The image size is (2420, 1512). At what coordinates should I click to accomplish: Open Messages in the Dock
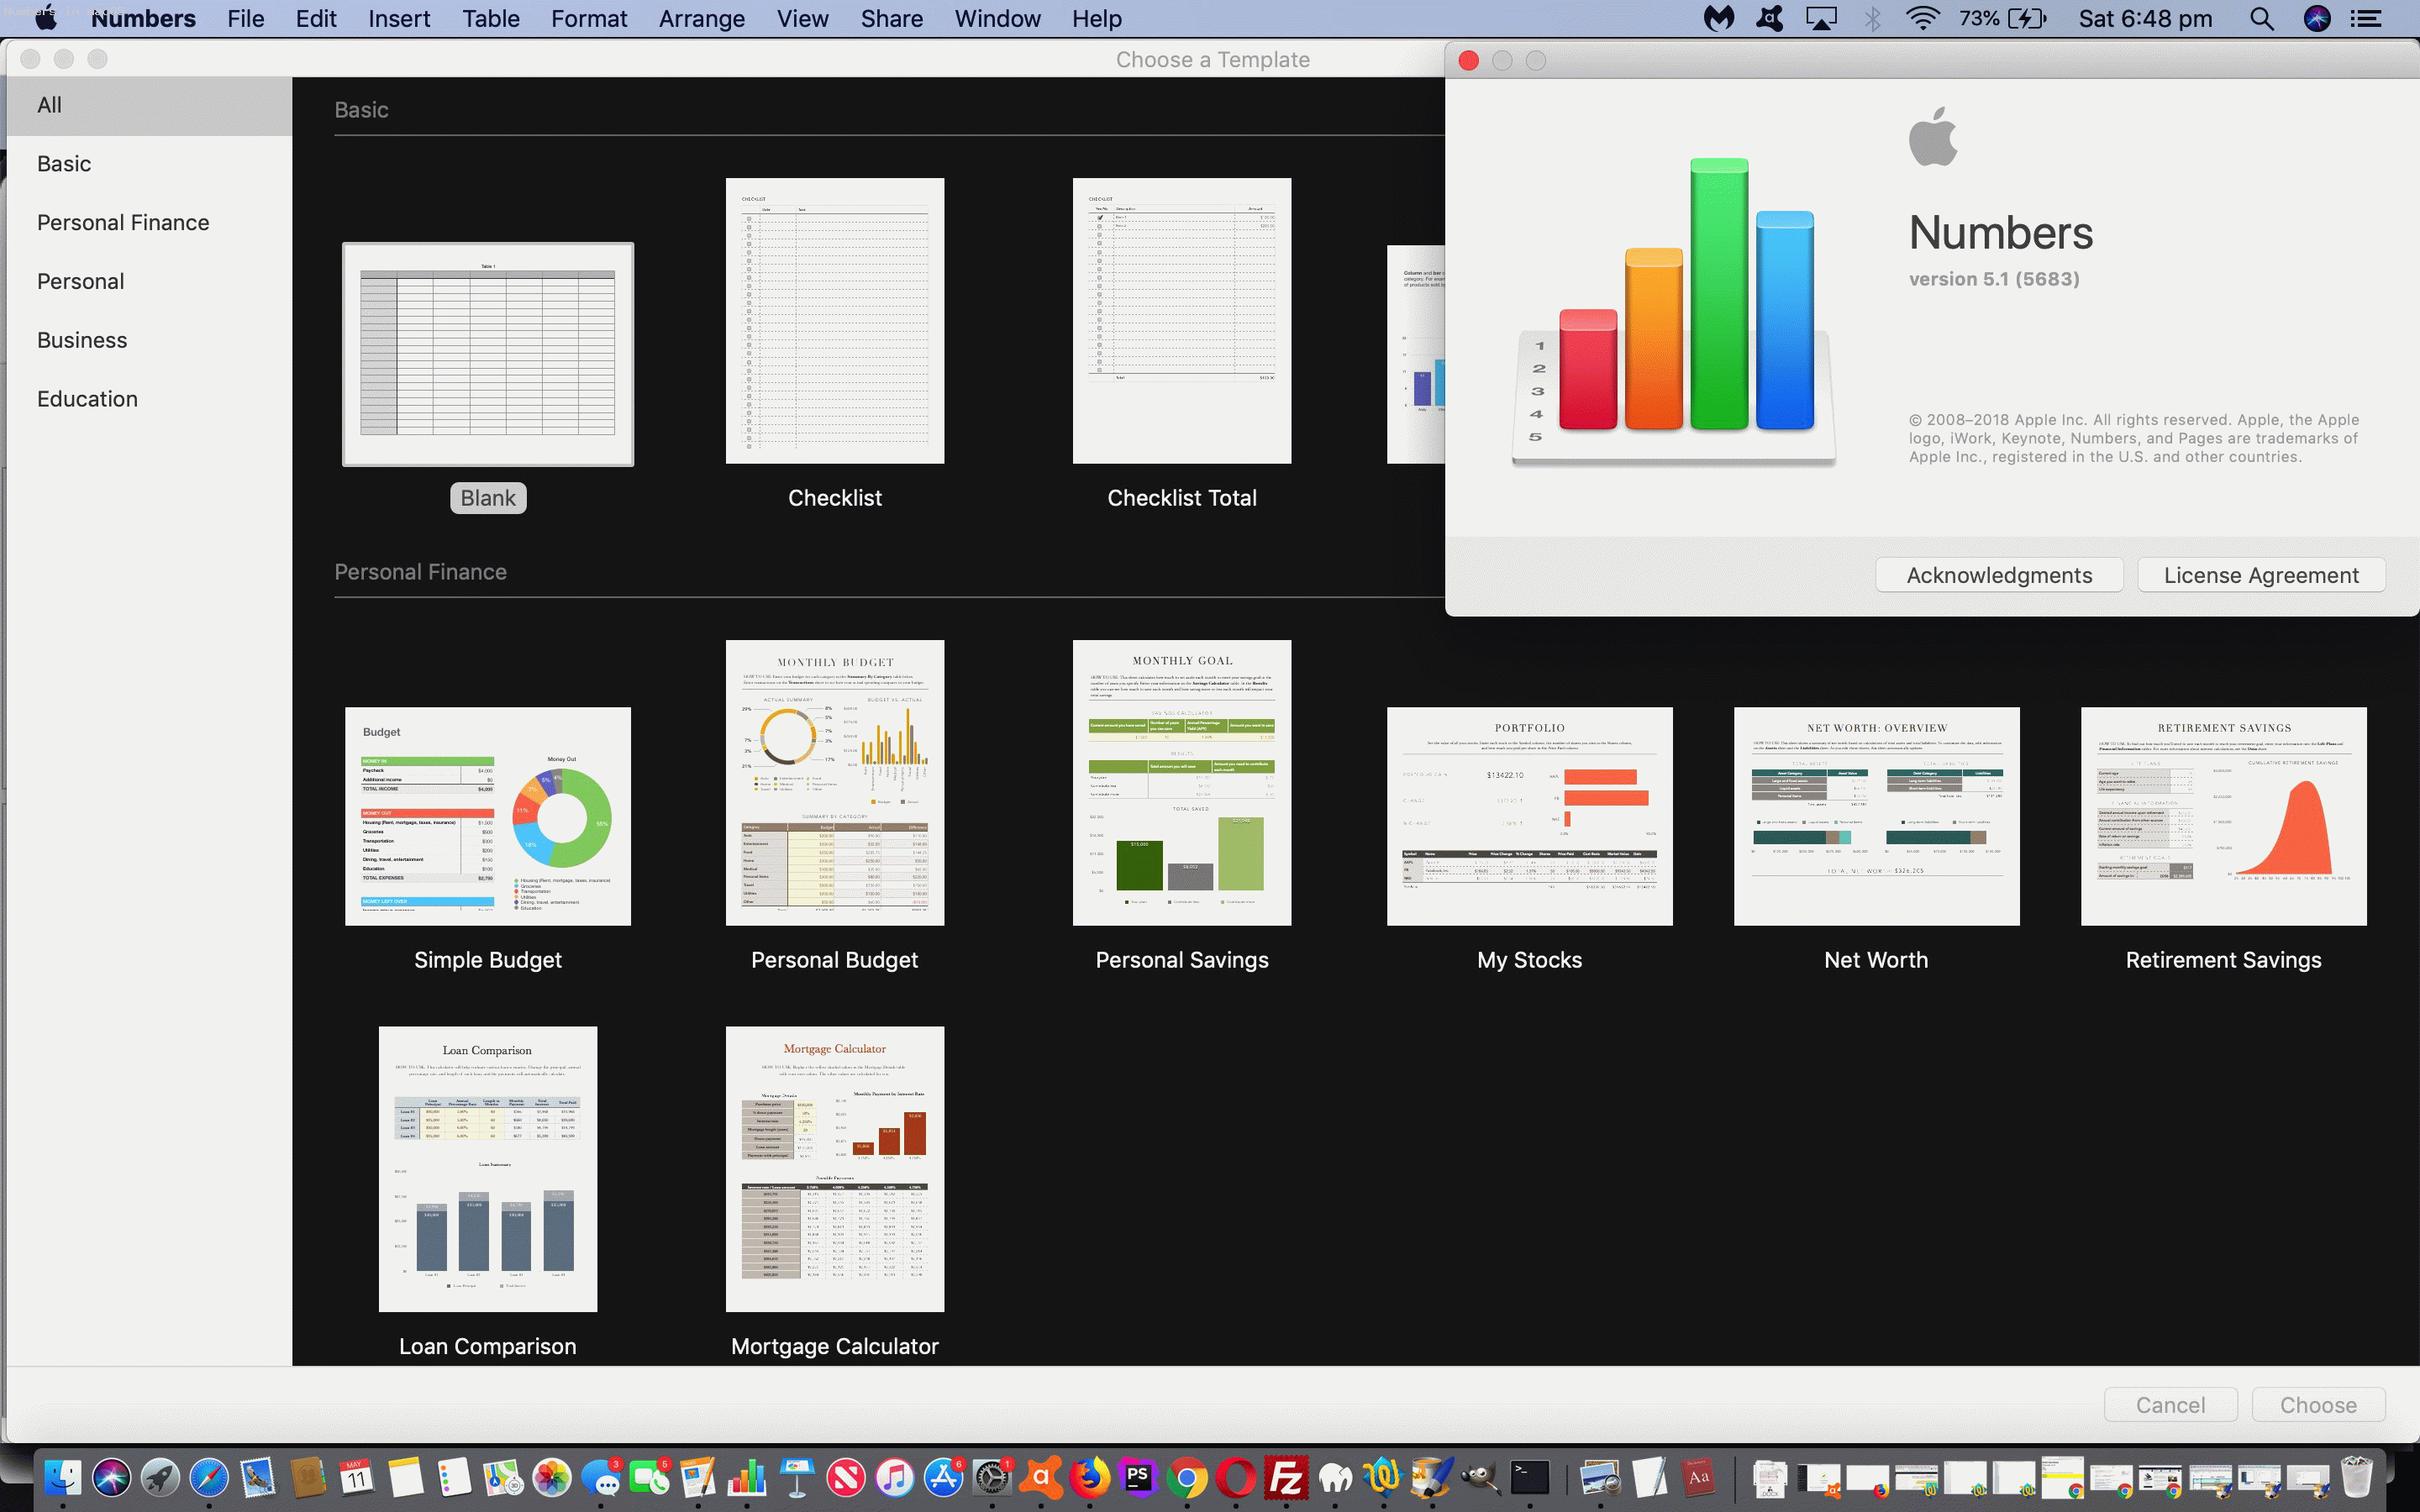point(600,1478)
